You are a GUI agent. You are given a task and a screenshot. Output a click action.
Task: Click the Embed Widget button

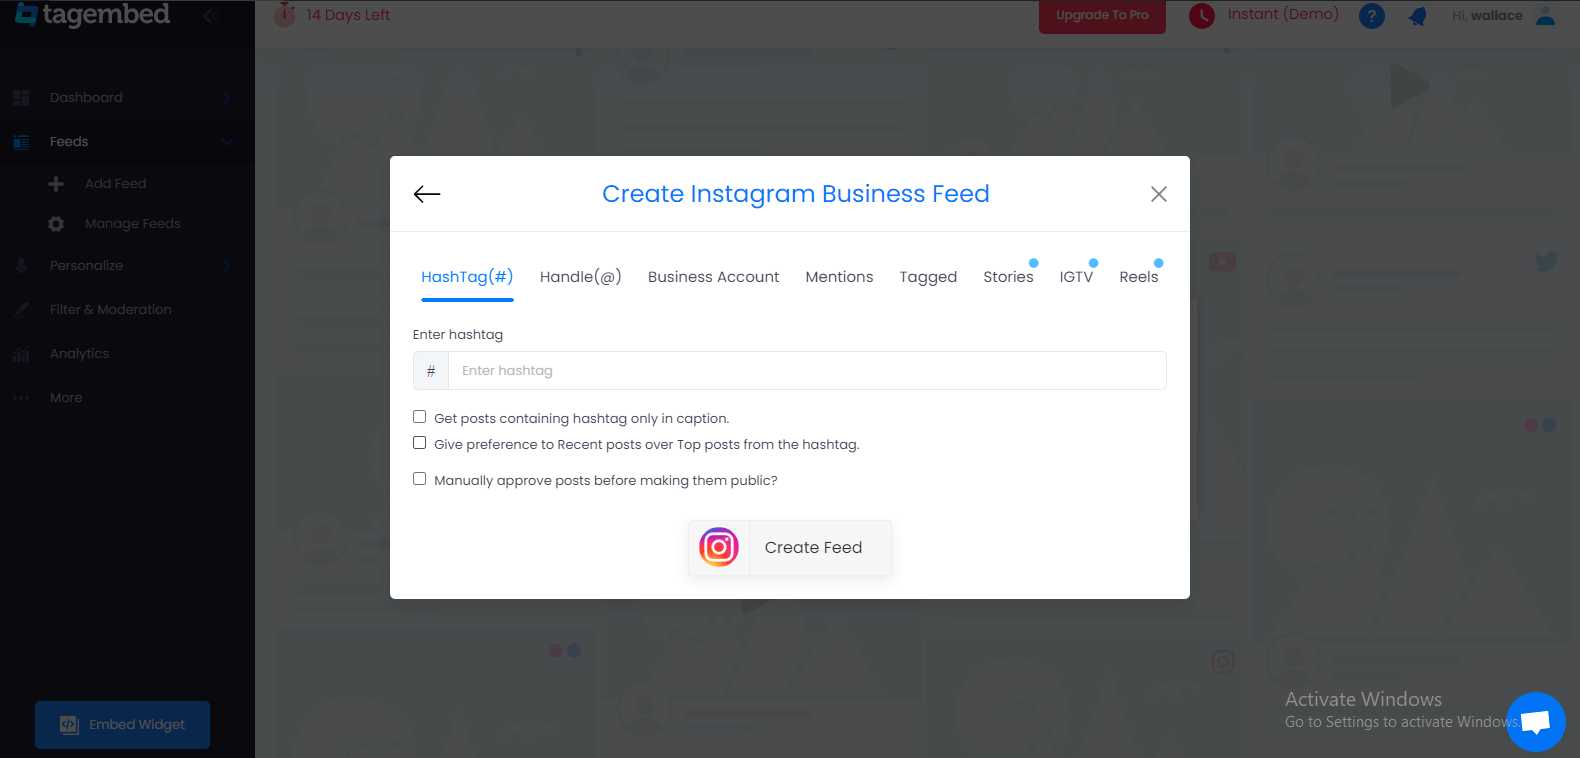pos(122,725)
